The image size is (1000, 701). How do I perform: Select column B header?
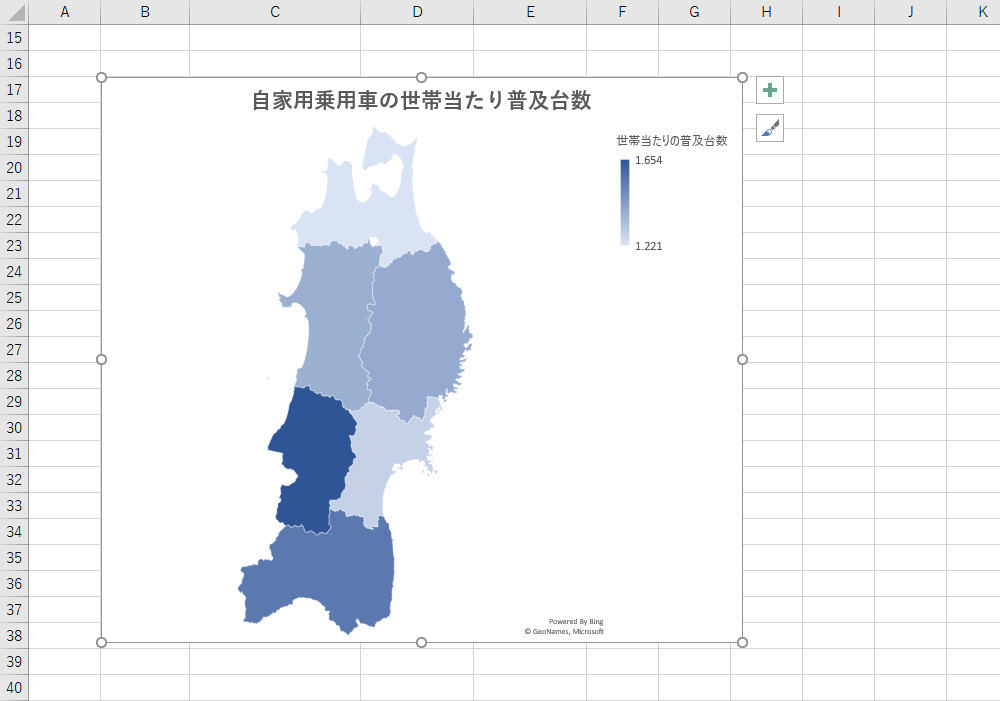[x=145, y=12]
